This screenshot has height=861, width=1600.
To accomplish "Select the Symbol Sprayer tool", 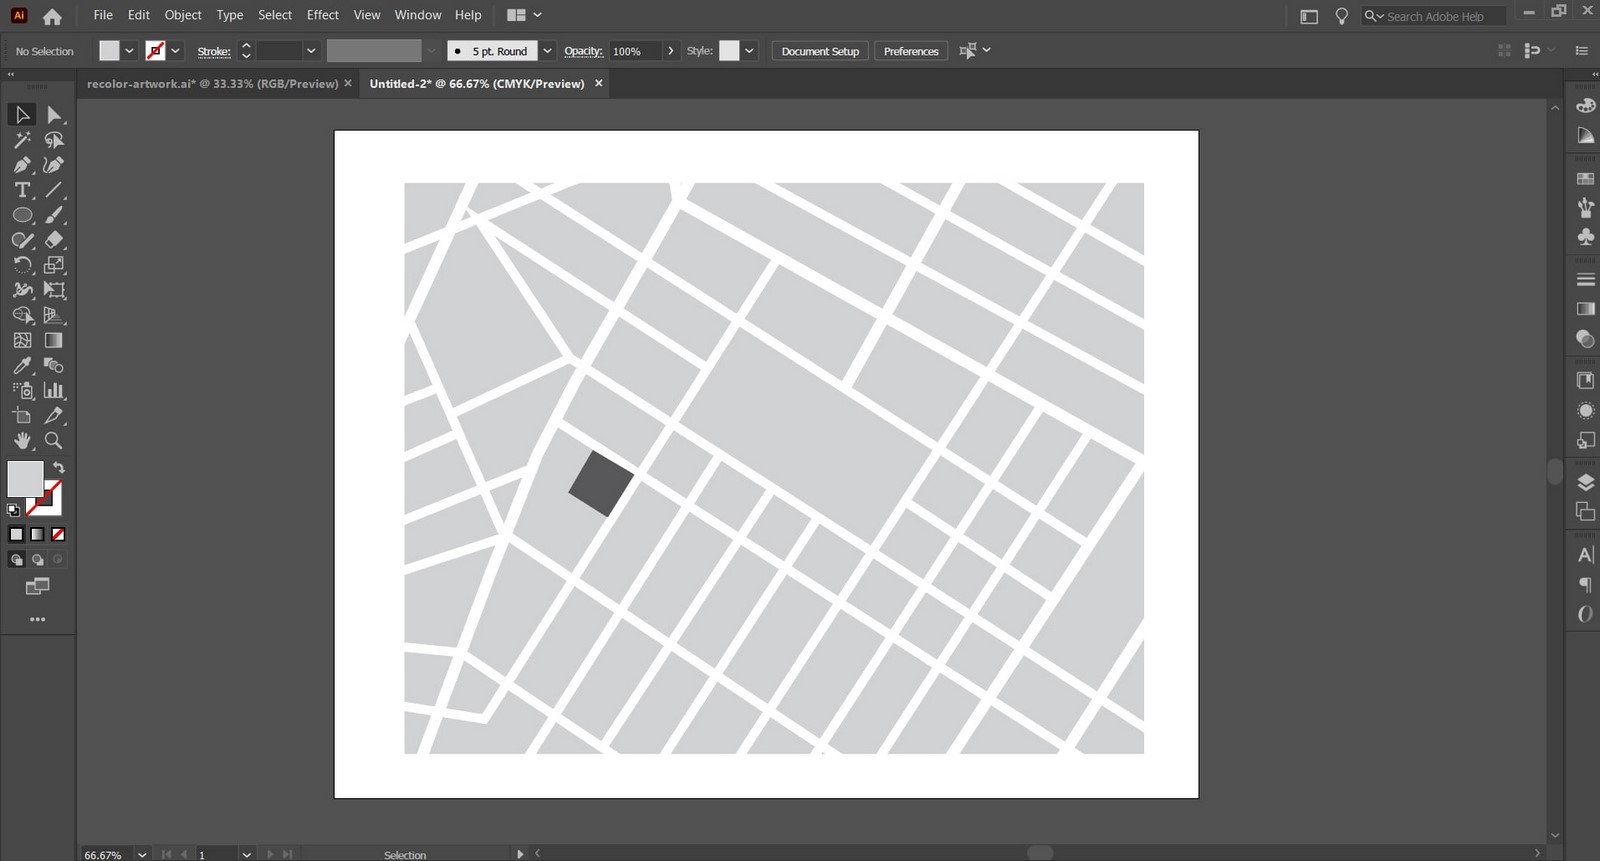I will (x=22, y=390).
